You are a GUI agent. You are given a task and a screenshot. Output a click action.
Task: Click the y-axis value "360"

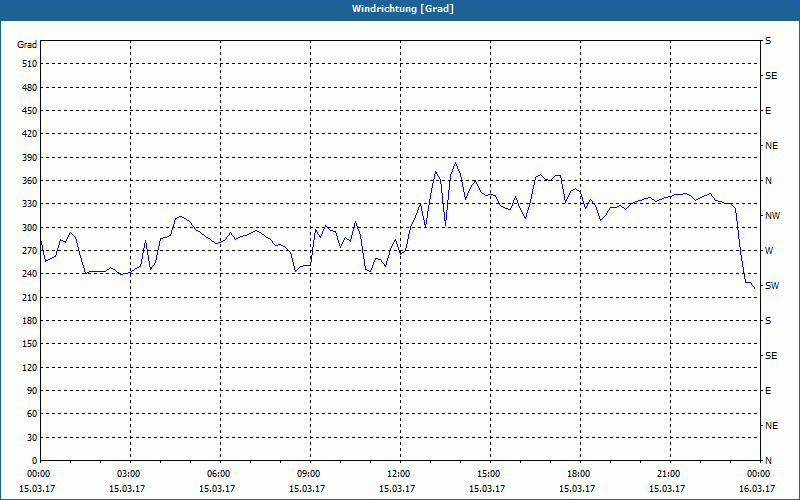click(30, 181)
